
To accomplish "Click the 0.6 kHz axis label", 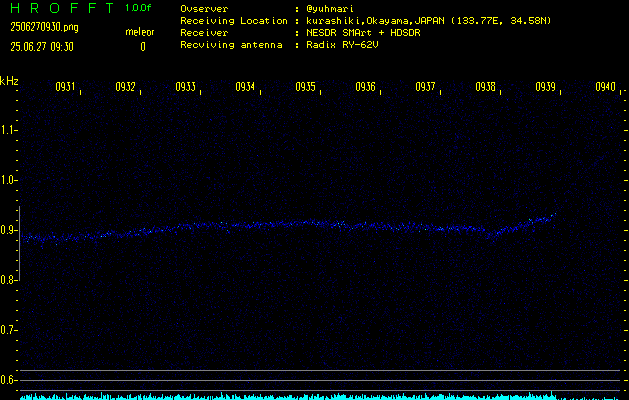I will pyautogui.click(x=9, y=380).
